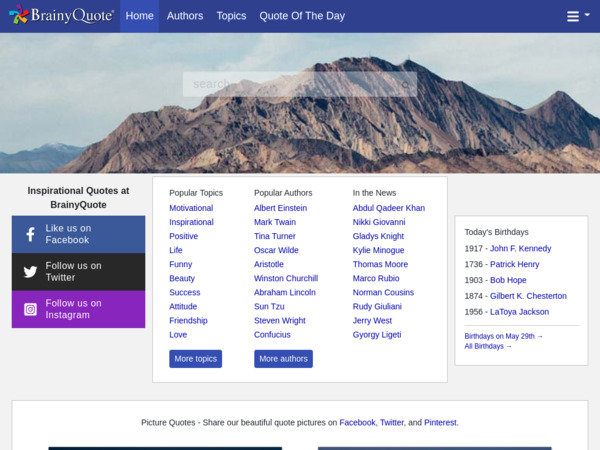Open John F. Kennedy birthday link
Viewport: 600px width, 450px height.
(520, 249)
